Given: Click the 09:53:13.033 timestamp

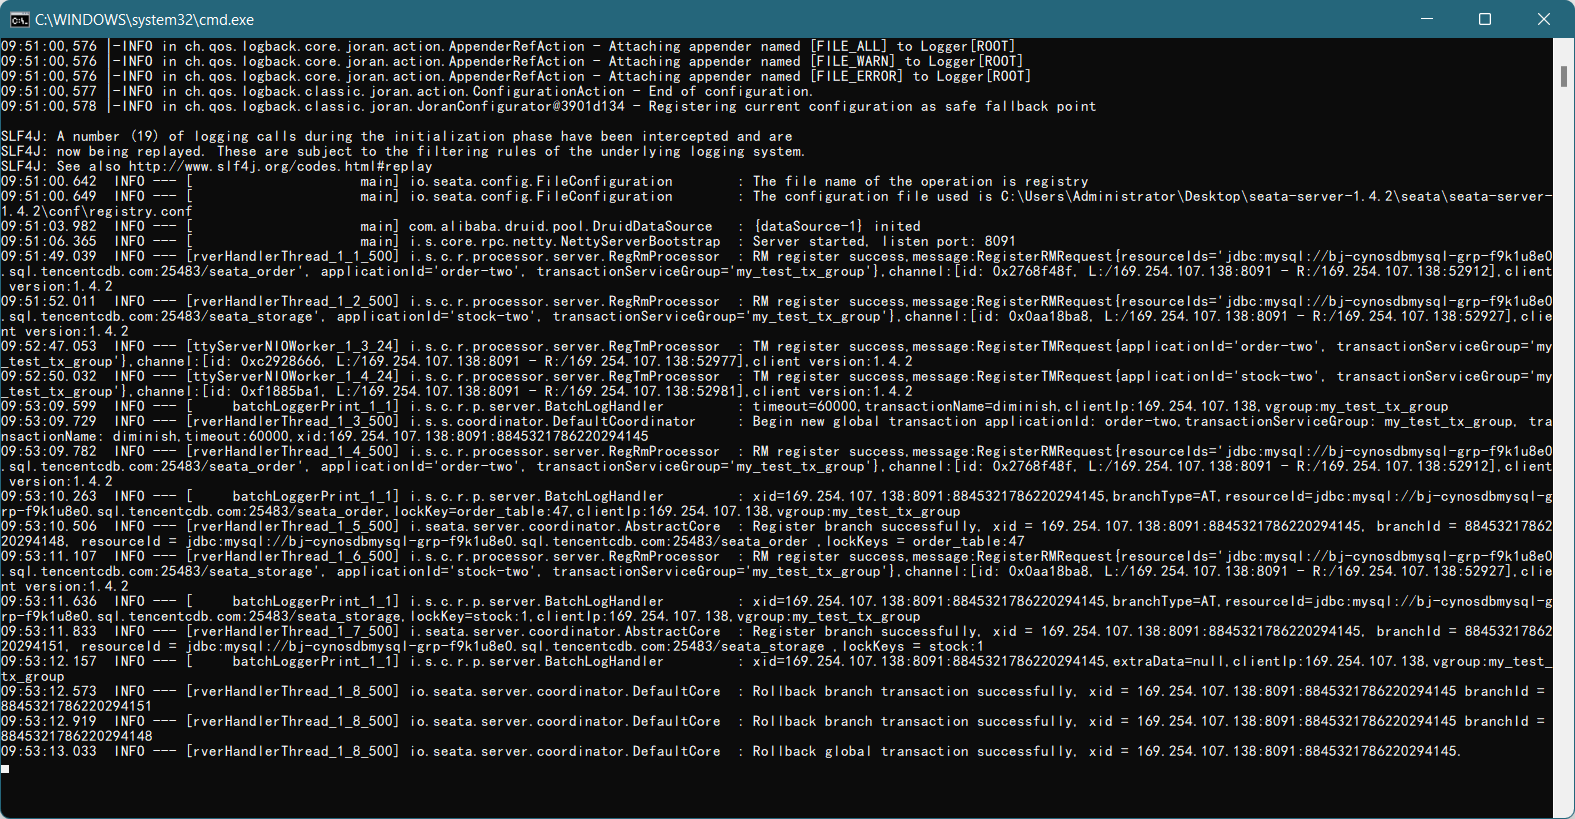Looking at the screenshot, I should [x=48, y=751].
